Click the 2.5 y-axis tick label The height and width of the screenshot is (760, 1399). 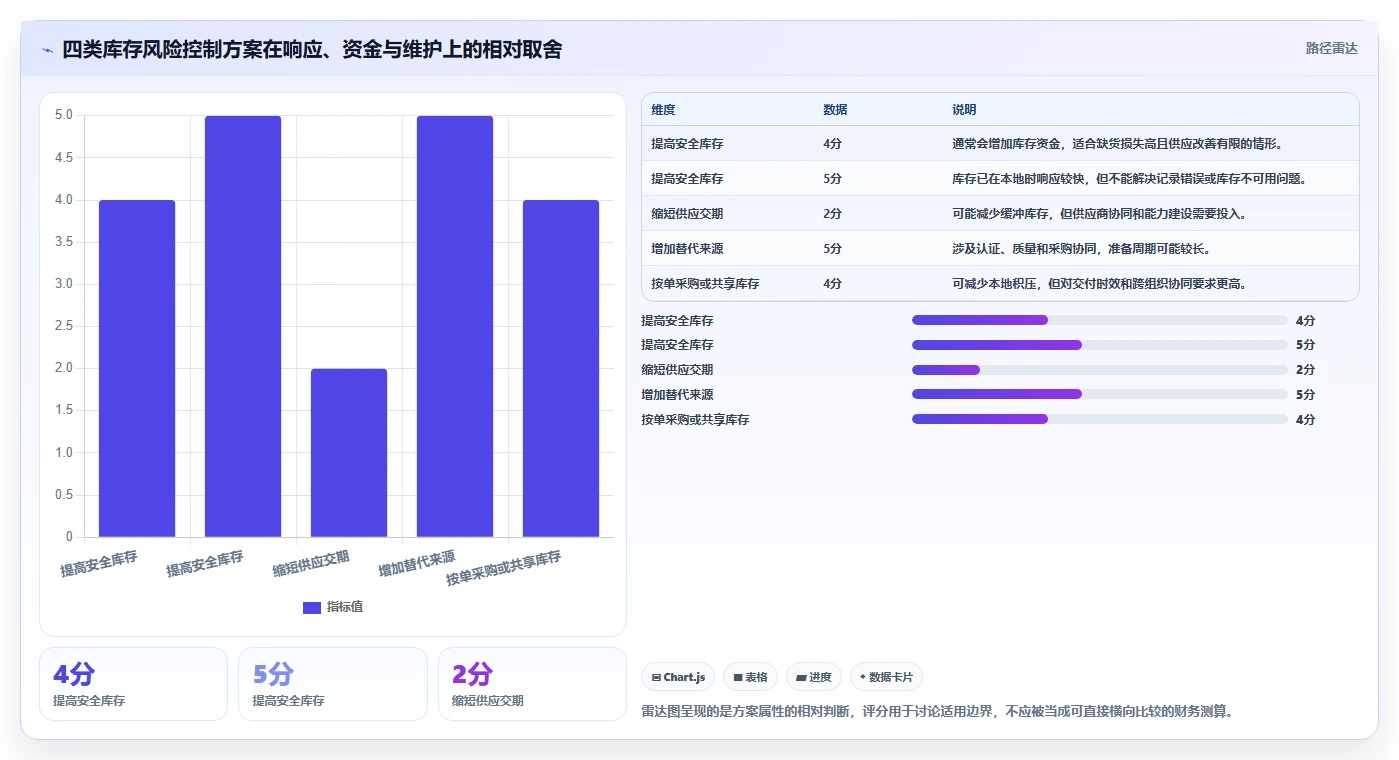click(x=63, y=326)
